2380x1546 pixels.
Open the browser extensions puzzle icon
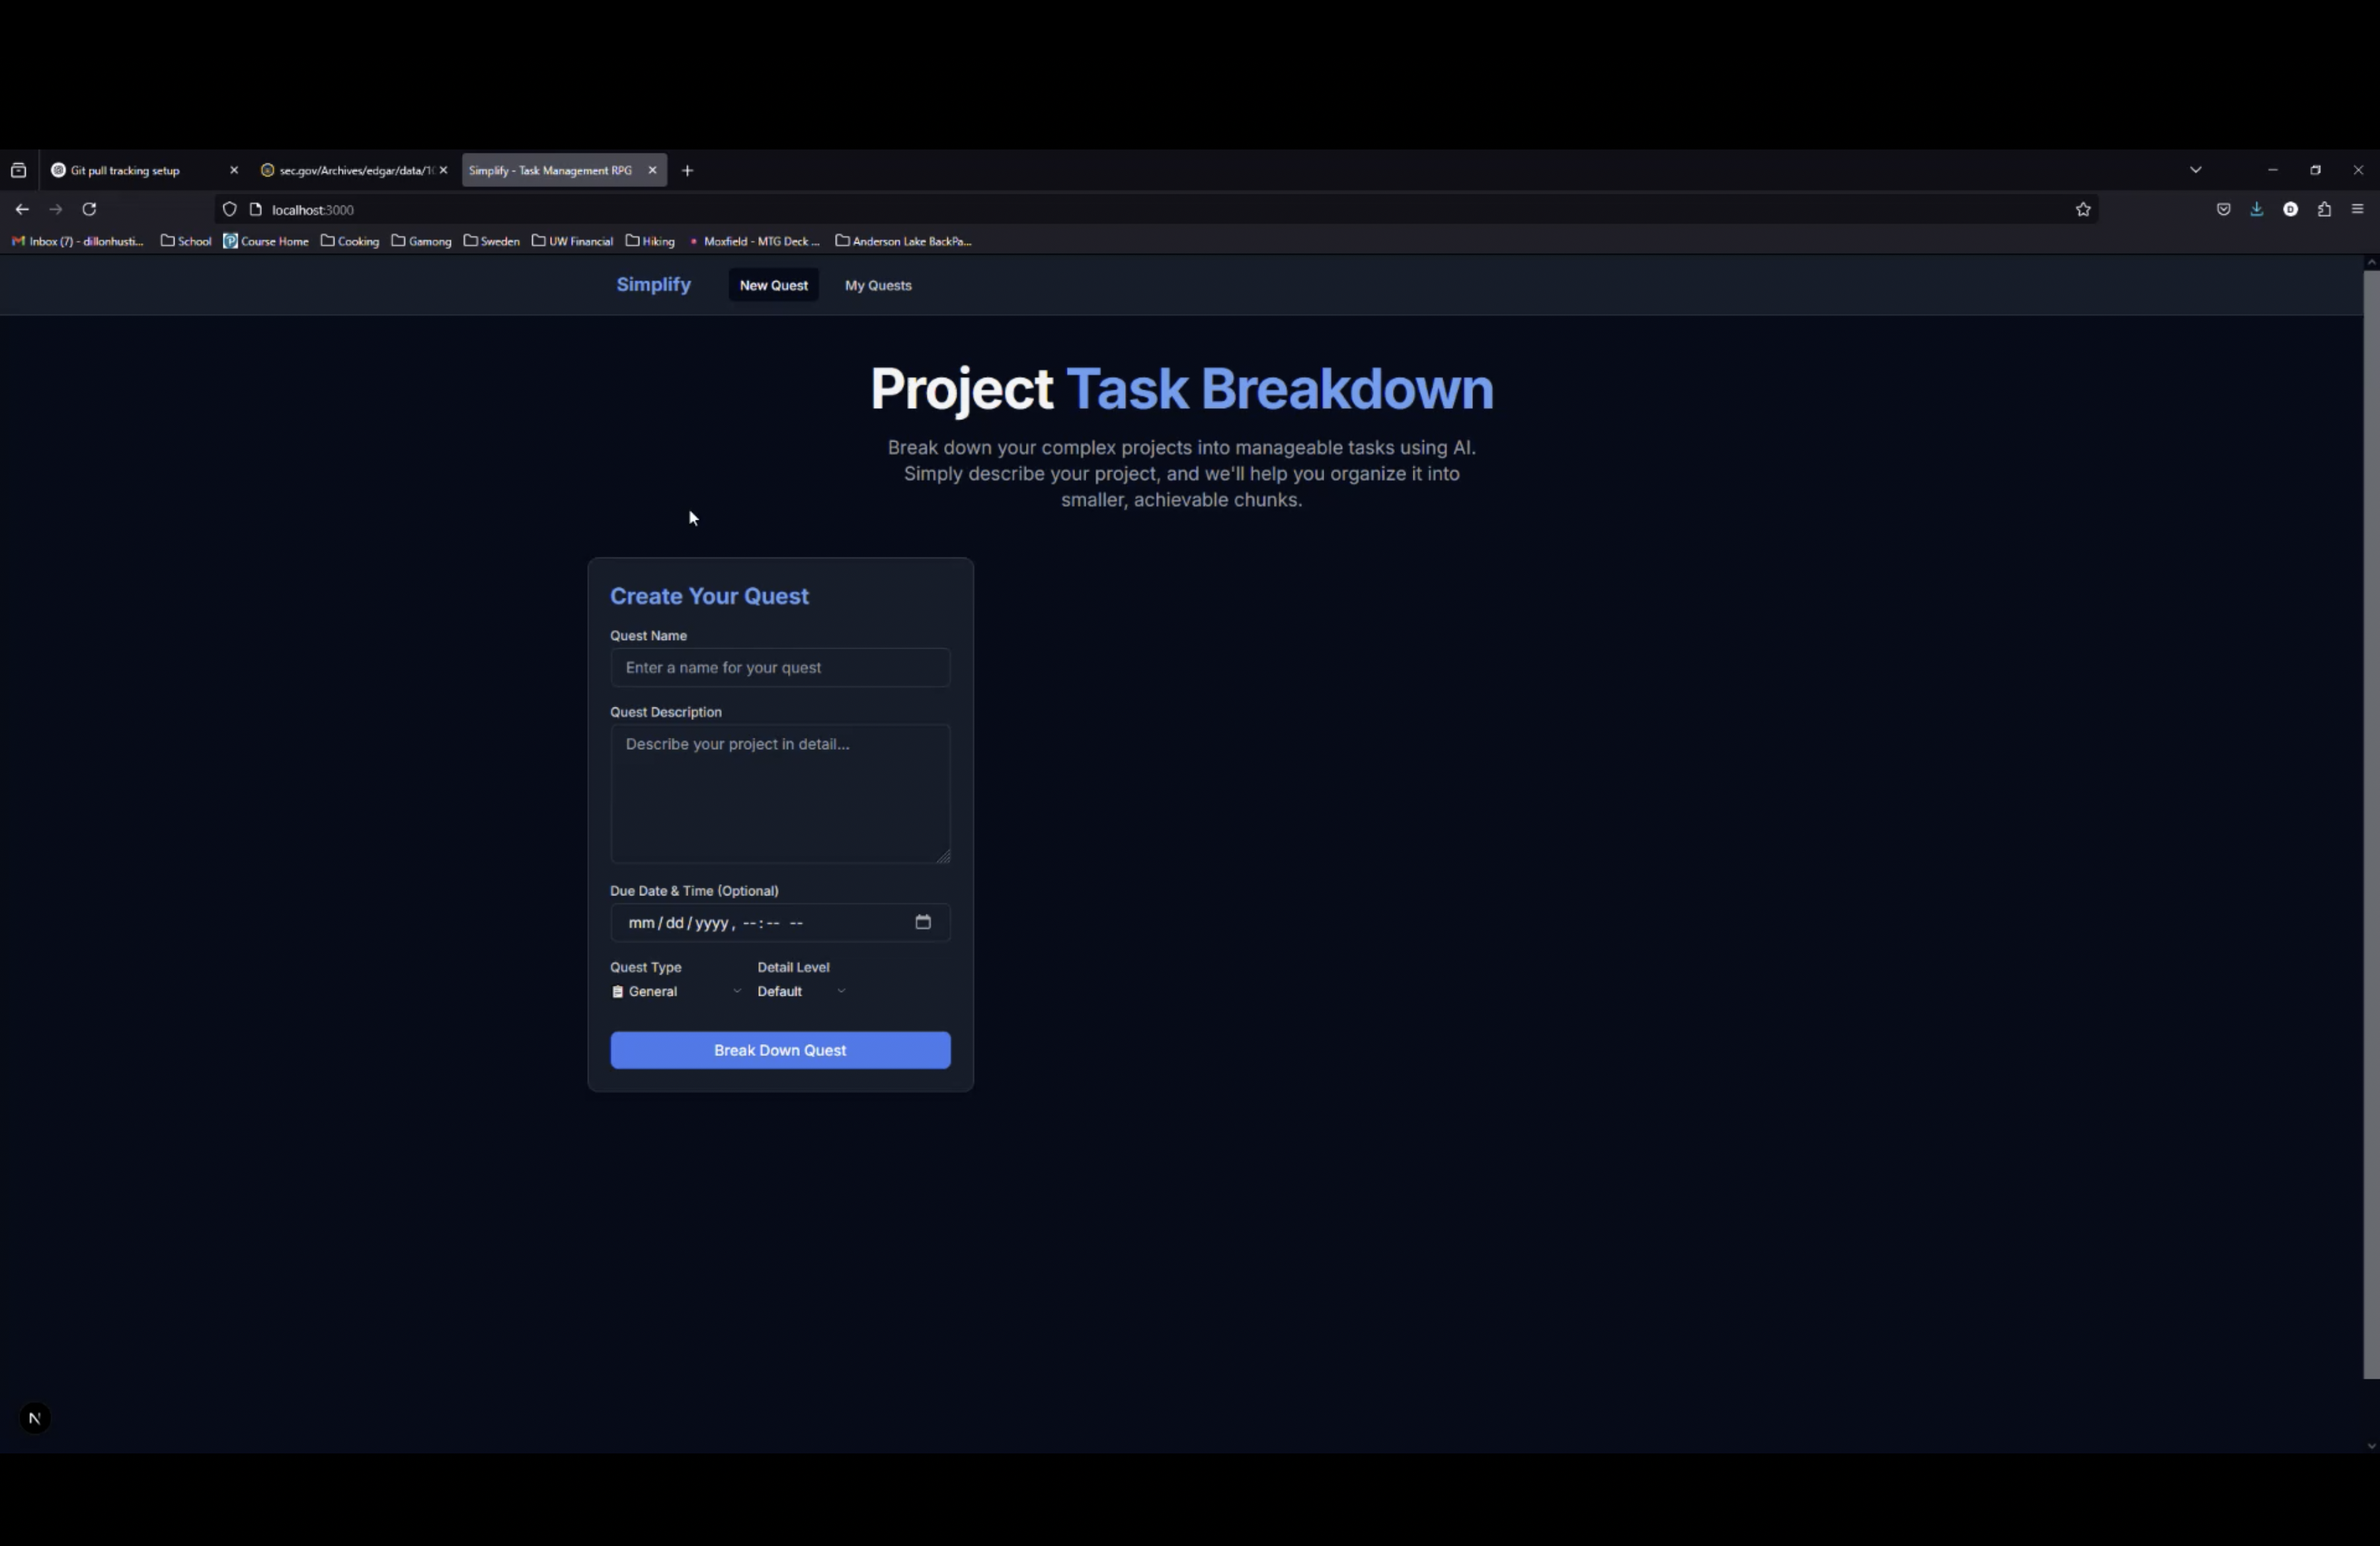point(2324,209)
